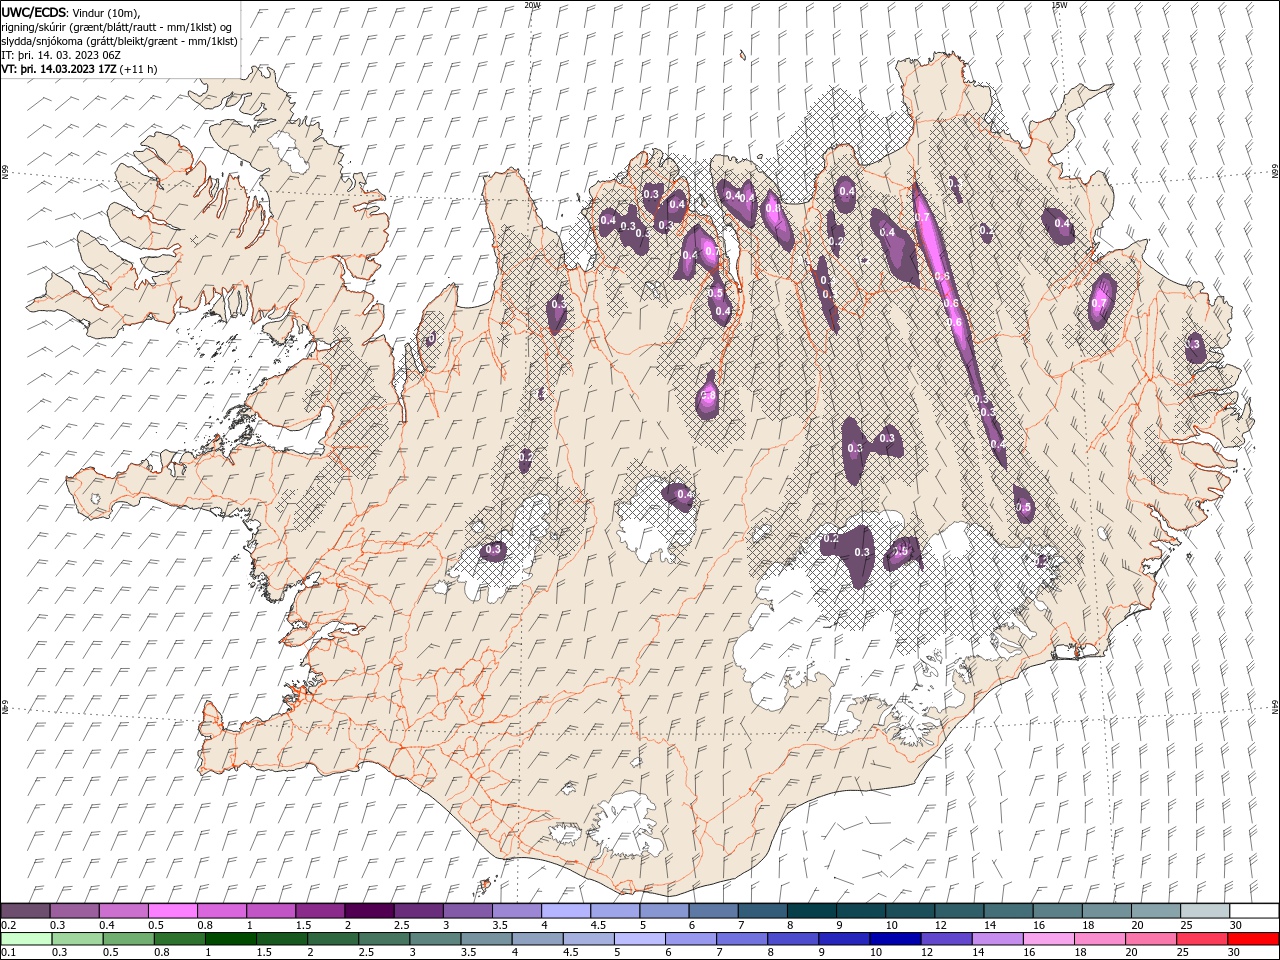Viewport: 1280px width, 960px height.
Task: Pick the lower legend swatch between 0.5 and 0.8
Action: (128, 939)
